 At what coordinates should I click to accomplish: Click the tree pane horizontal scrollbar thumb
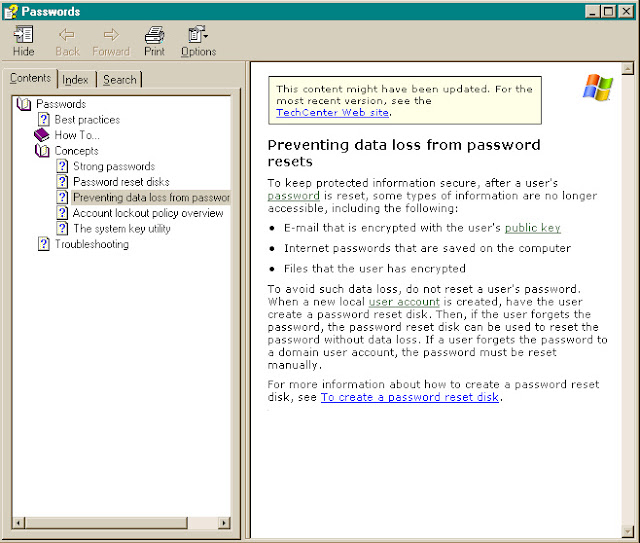pyautogui.click(x=106, y=523)
